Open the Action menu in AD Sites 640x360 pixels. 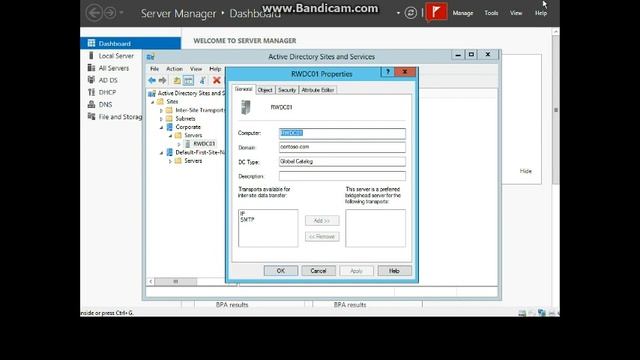pos(174,69)
